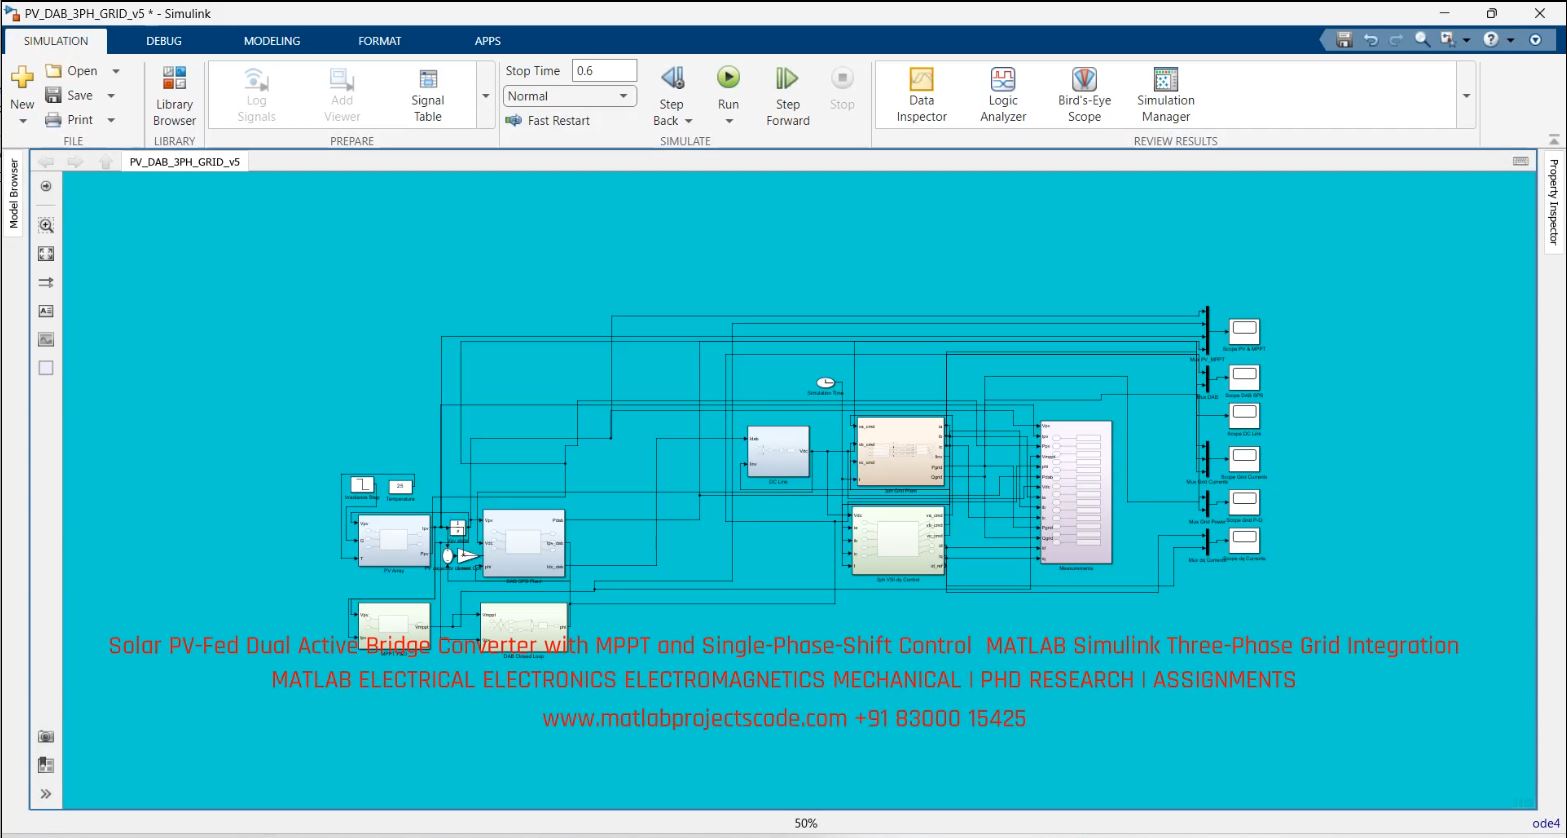Viewport: 1567px width, 838px height.
Task: Toggle Fast Restart
Action: click(x=548, y=121)
